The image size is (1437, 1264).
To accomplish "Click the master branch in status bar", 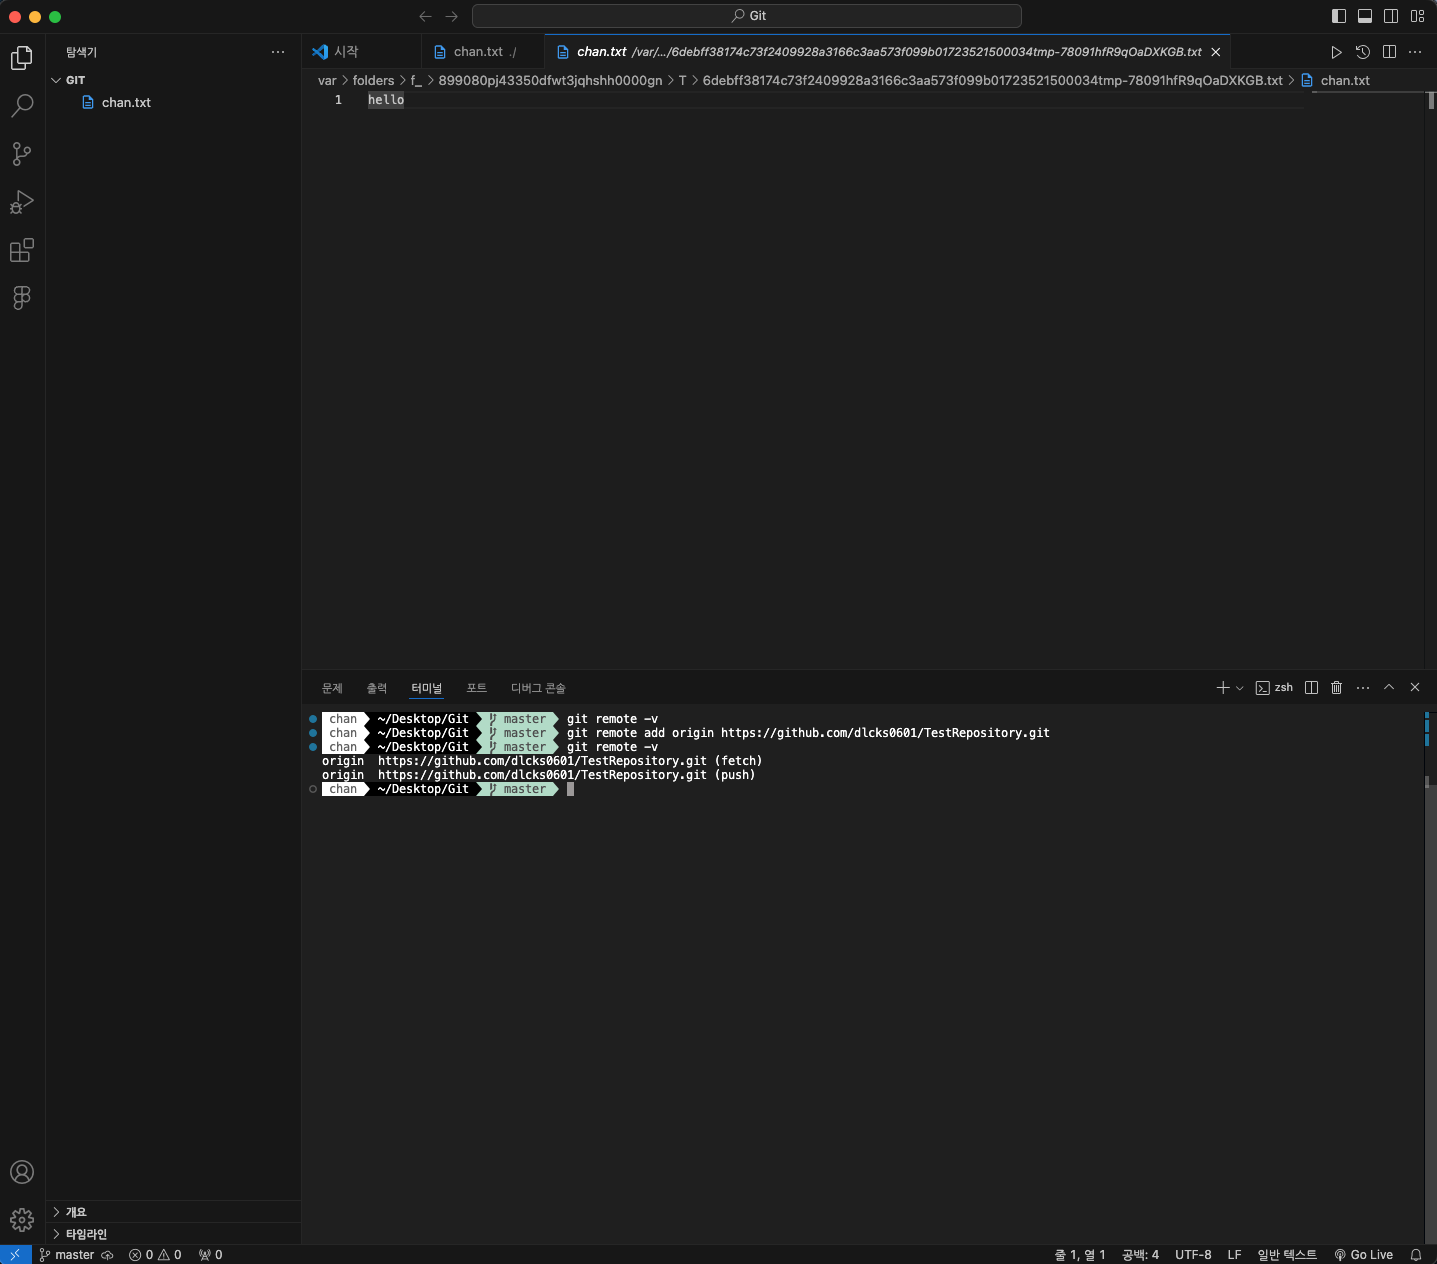I will tap(75, 1255).
